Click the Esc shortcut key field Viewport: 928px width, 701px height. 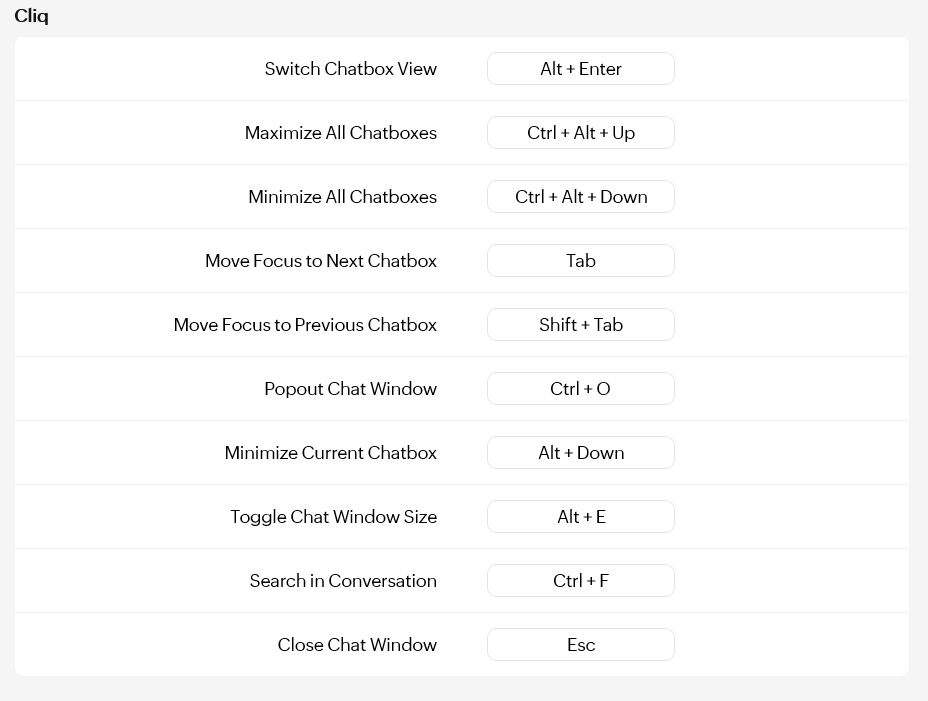coord(580,645)
